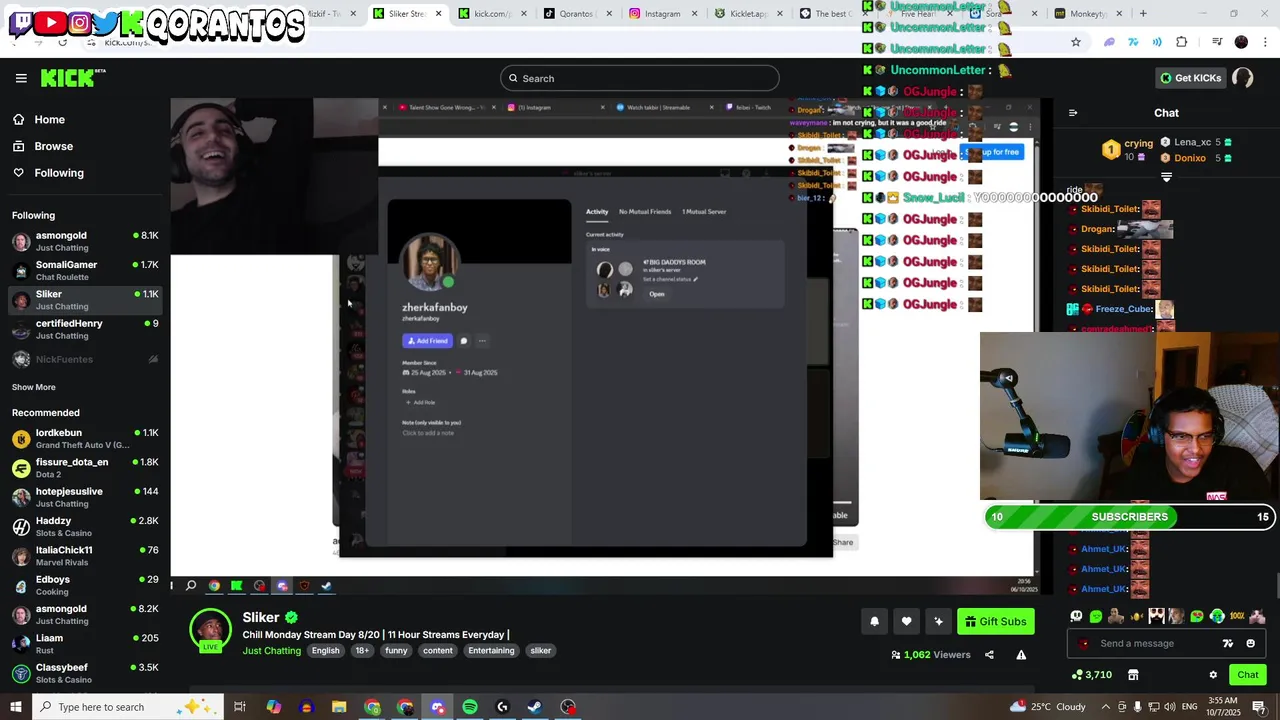Click the Gift Subs button

(x=995, y=621)
